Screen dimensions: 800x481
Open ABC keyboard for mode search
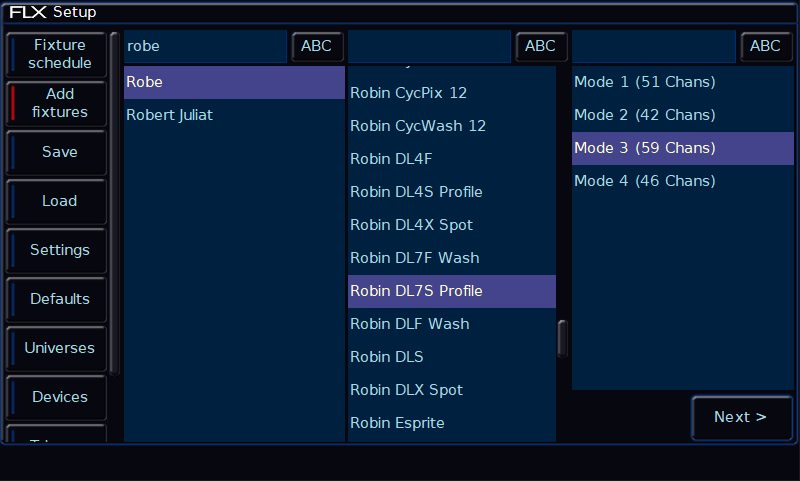coord(765,46)
